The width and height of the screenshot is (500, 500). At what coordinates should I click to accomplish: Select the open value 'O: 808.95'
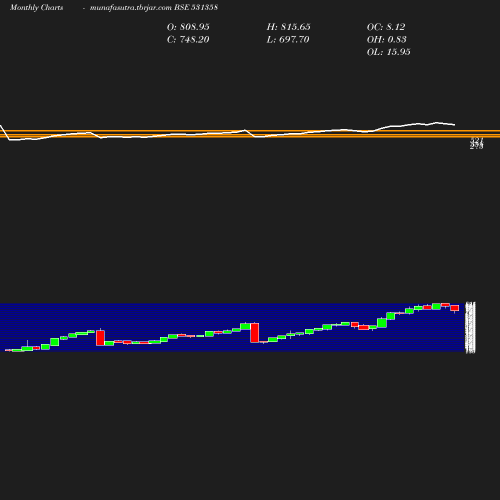[x=188, y=27]
